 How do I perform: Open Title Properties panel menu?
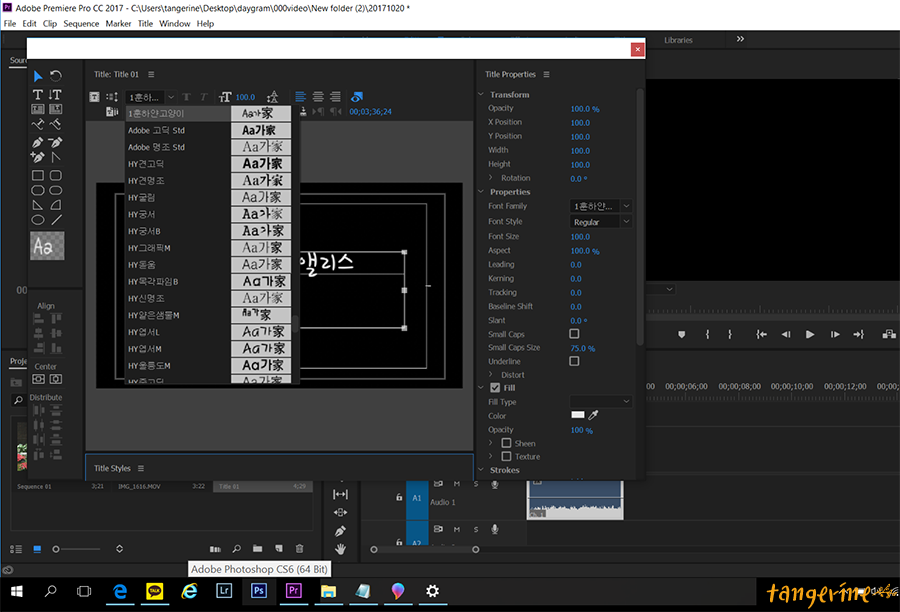pos(546,74)
